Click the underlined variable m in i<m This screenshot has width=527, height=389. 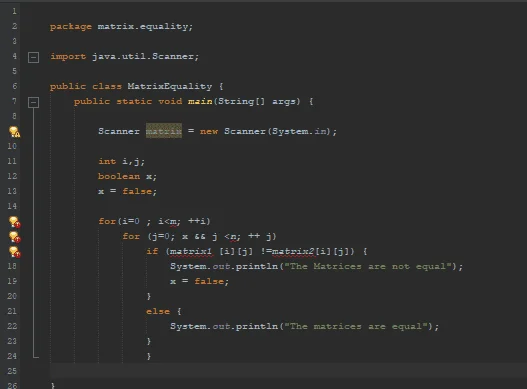[173, 222]
